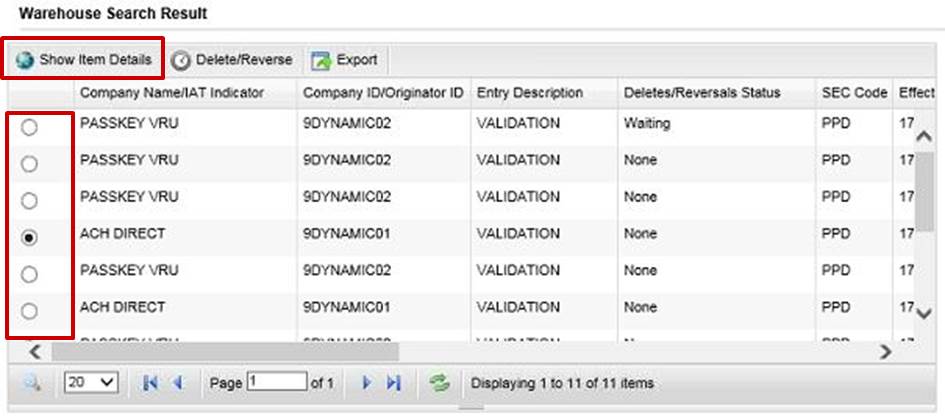Image resolution: width=945 pixels, height=419 pixels.
Task: Select the ACH DIRECT row radio button that is checked
Action: pos(30,237)
